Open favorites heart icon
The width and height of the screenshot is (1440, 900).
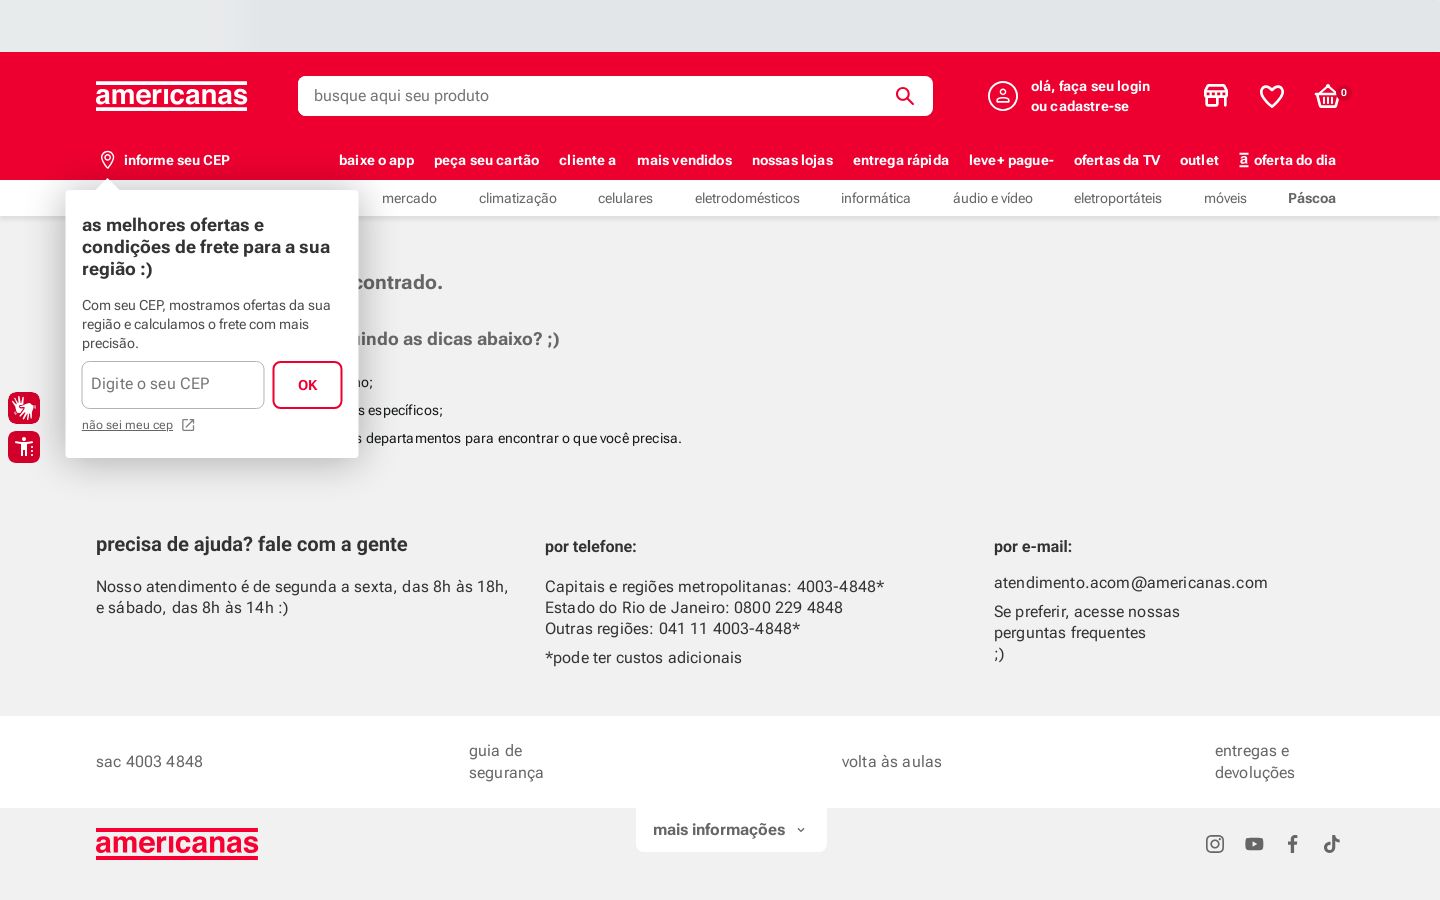point(1272,96)
